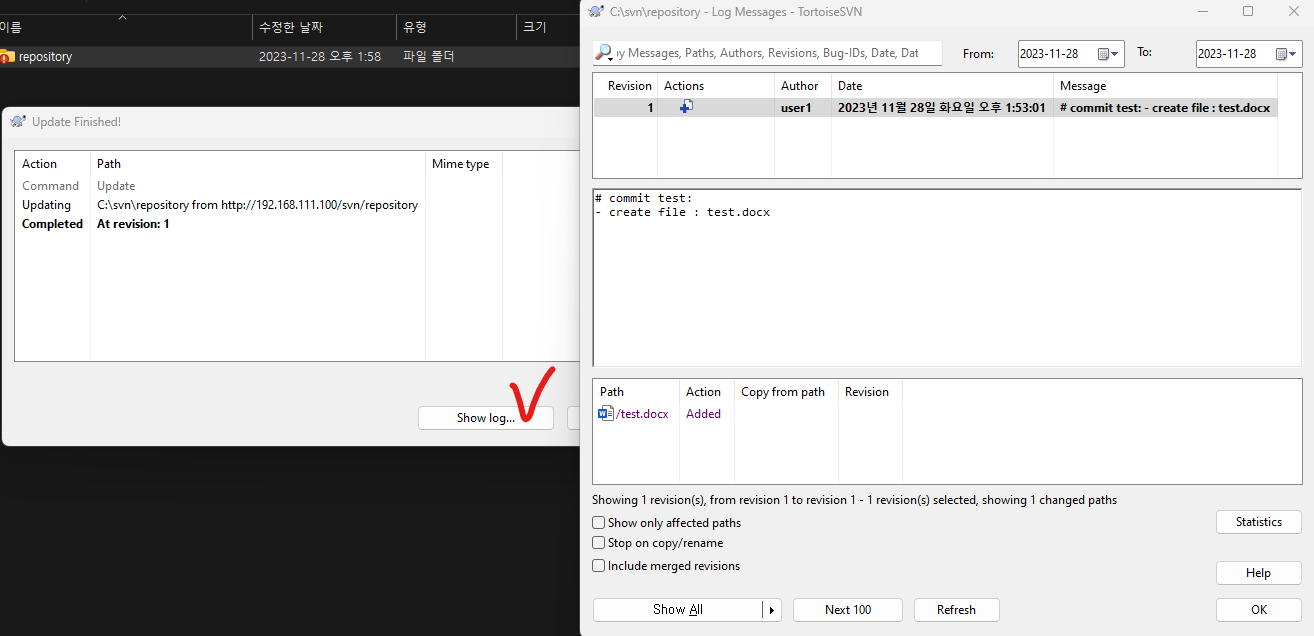Click the repository folder icon in Explorer
The image size is (1314, 636).
tap(7, 57)
